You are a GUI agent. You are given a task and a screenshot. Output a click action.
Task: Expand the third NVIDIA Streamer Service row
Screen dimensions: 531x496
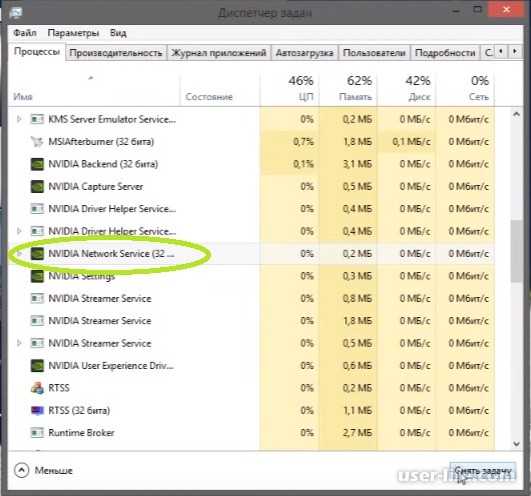(x=19, y=343)
